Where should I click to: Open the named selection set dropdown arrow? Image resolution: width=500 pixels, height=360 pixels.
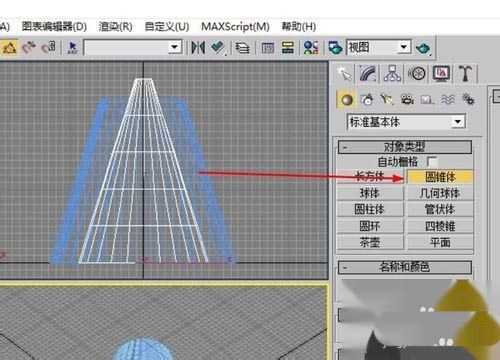(x=175, y=48)
